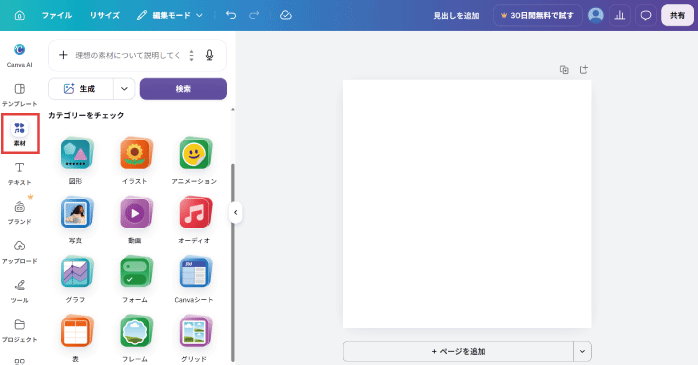The height and width of the screenshot is (365, 698).
Task: Click the 生成 generate button
Action: coord(81,89)
